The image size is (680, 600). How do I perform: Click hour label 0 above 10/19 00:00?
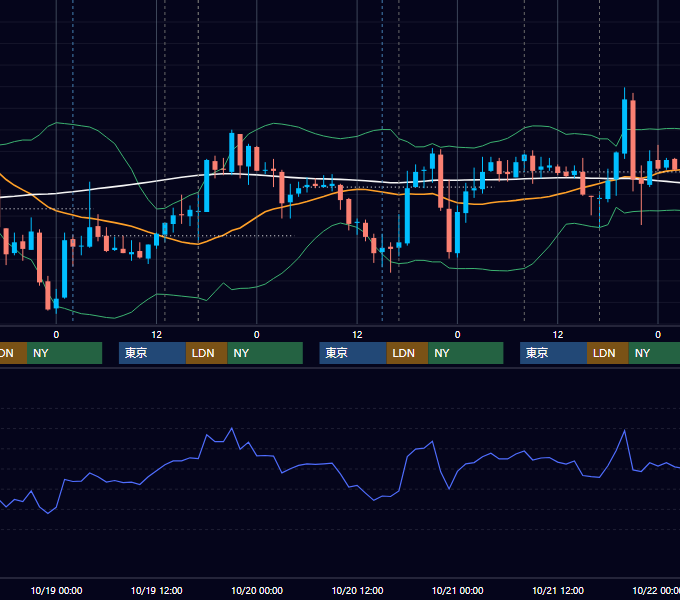click(x=56, y=335)
